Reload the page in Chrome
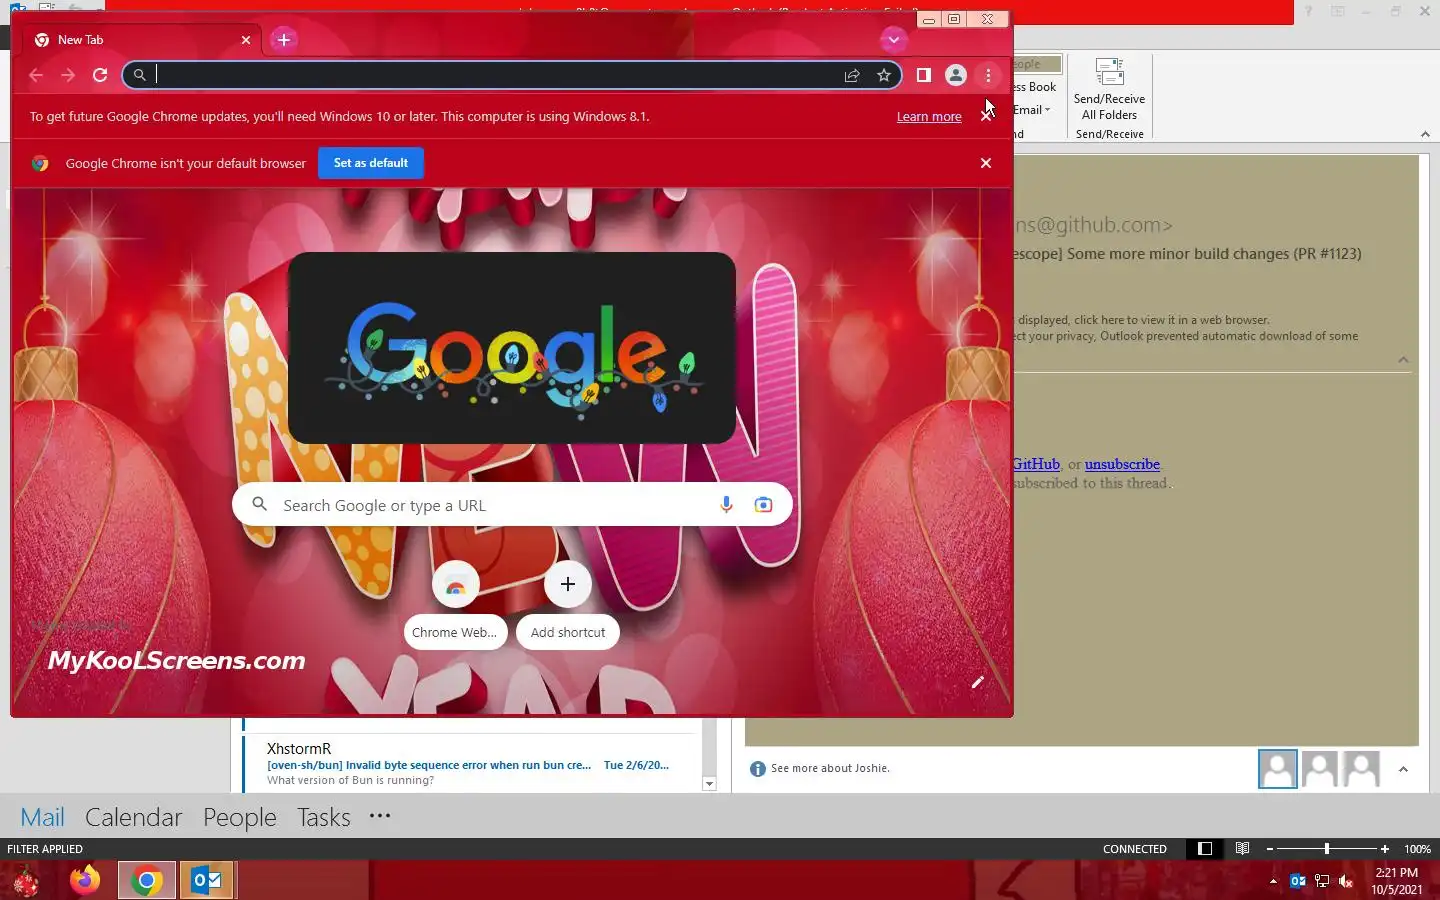The image size is (1440, 900). (100, 75)
